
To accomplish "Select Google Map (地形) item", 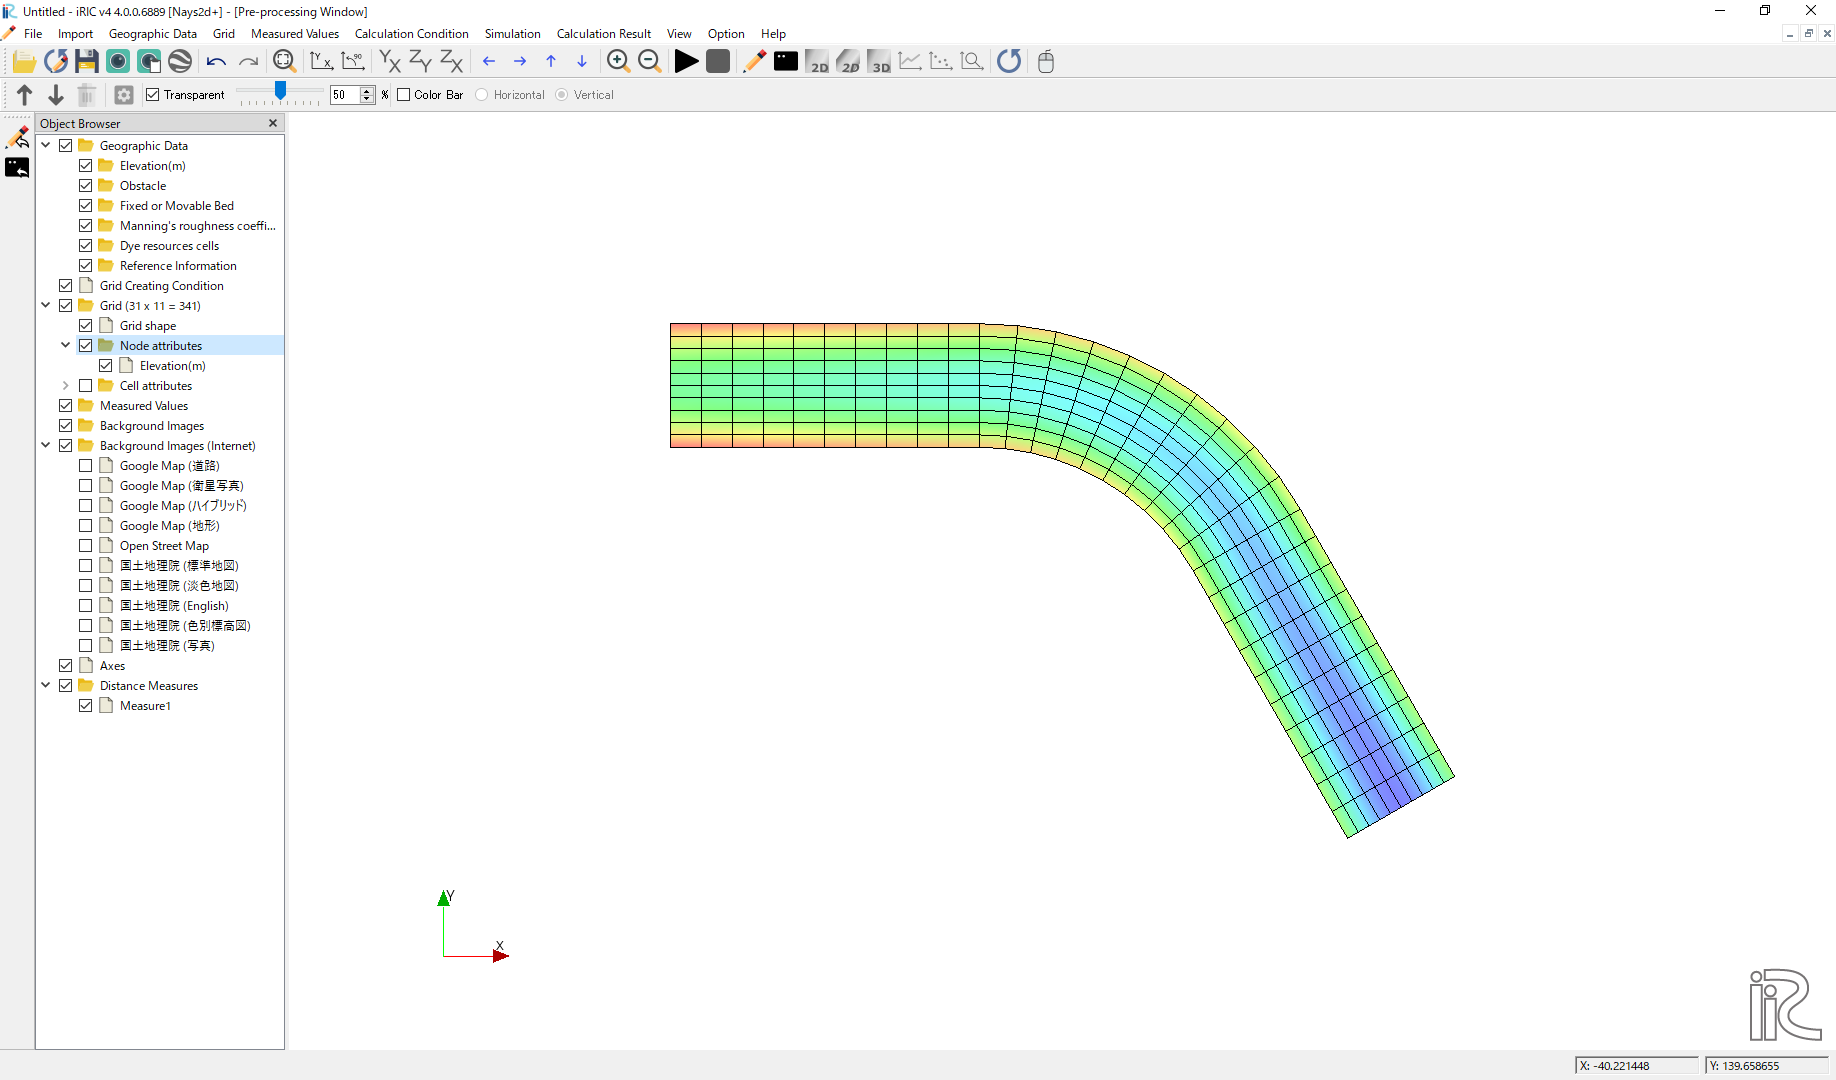I will 169,526.
